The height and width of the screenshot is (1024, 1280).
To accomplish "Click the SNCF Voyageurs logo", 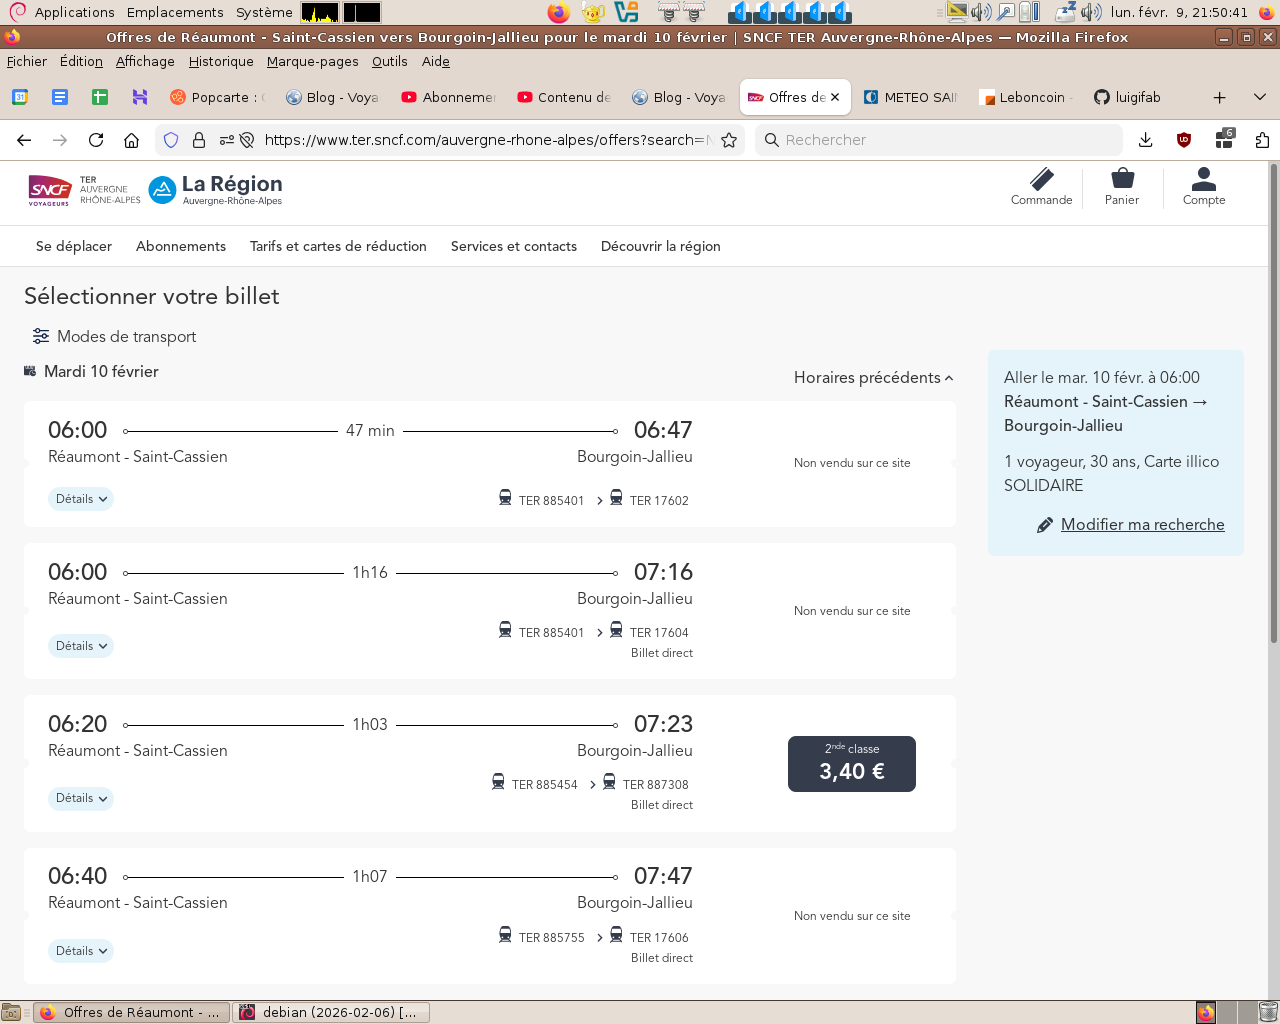I will tap(50, 189).
